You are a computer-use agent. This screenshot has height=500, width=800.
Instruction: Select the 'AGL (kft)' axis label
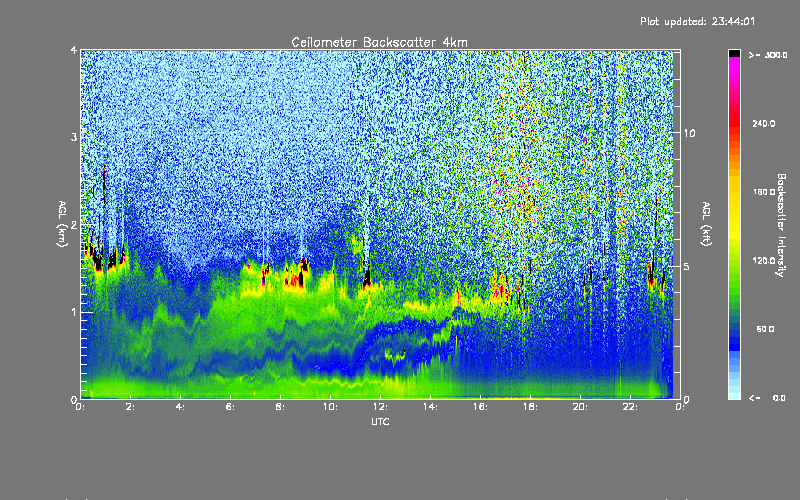tap(706, 224)
